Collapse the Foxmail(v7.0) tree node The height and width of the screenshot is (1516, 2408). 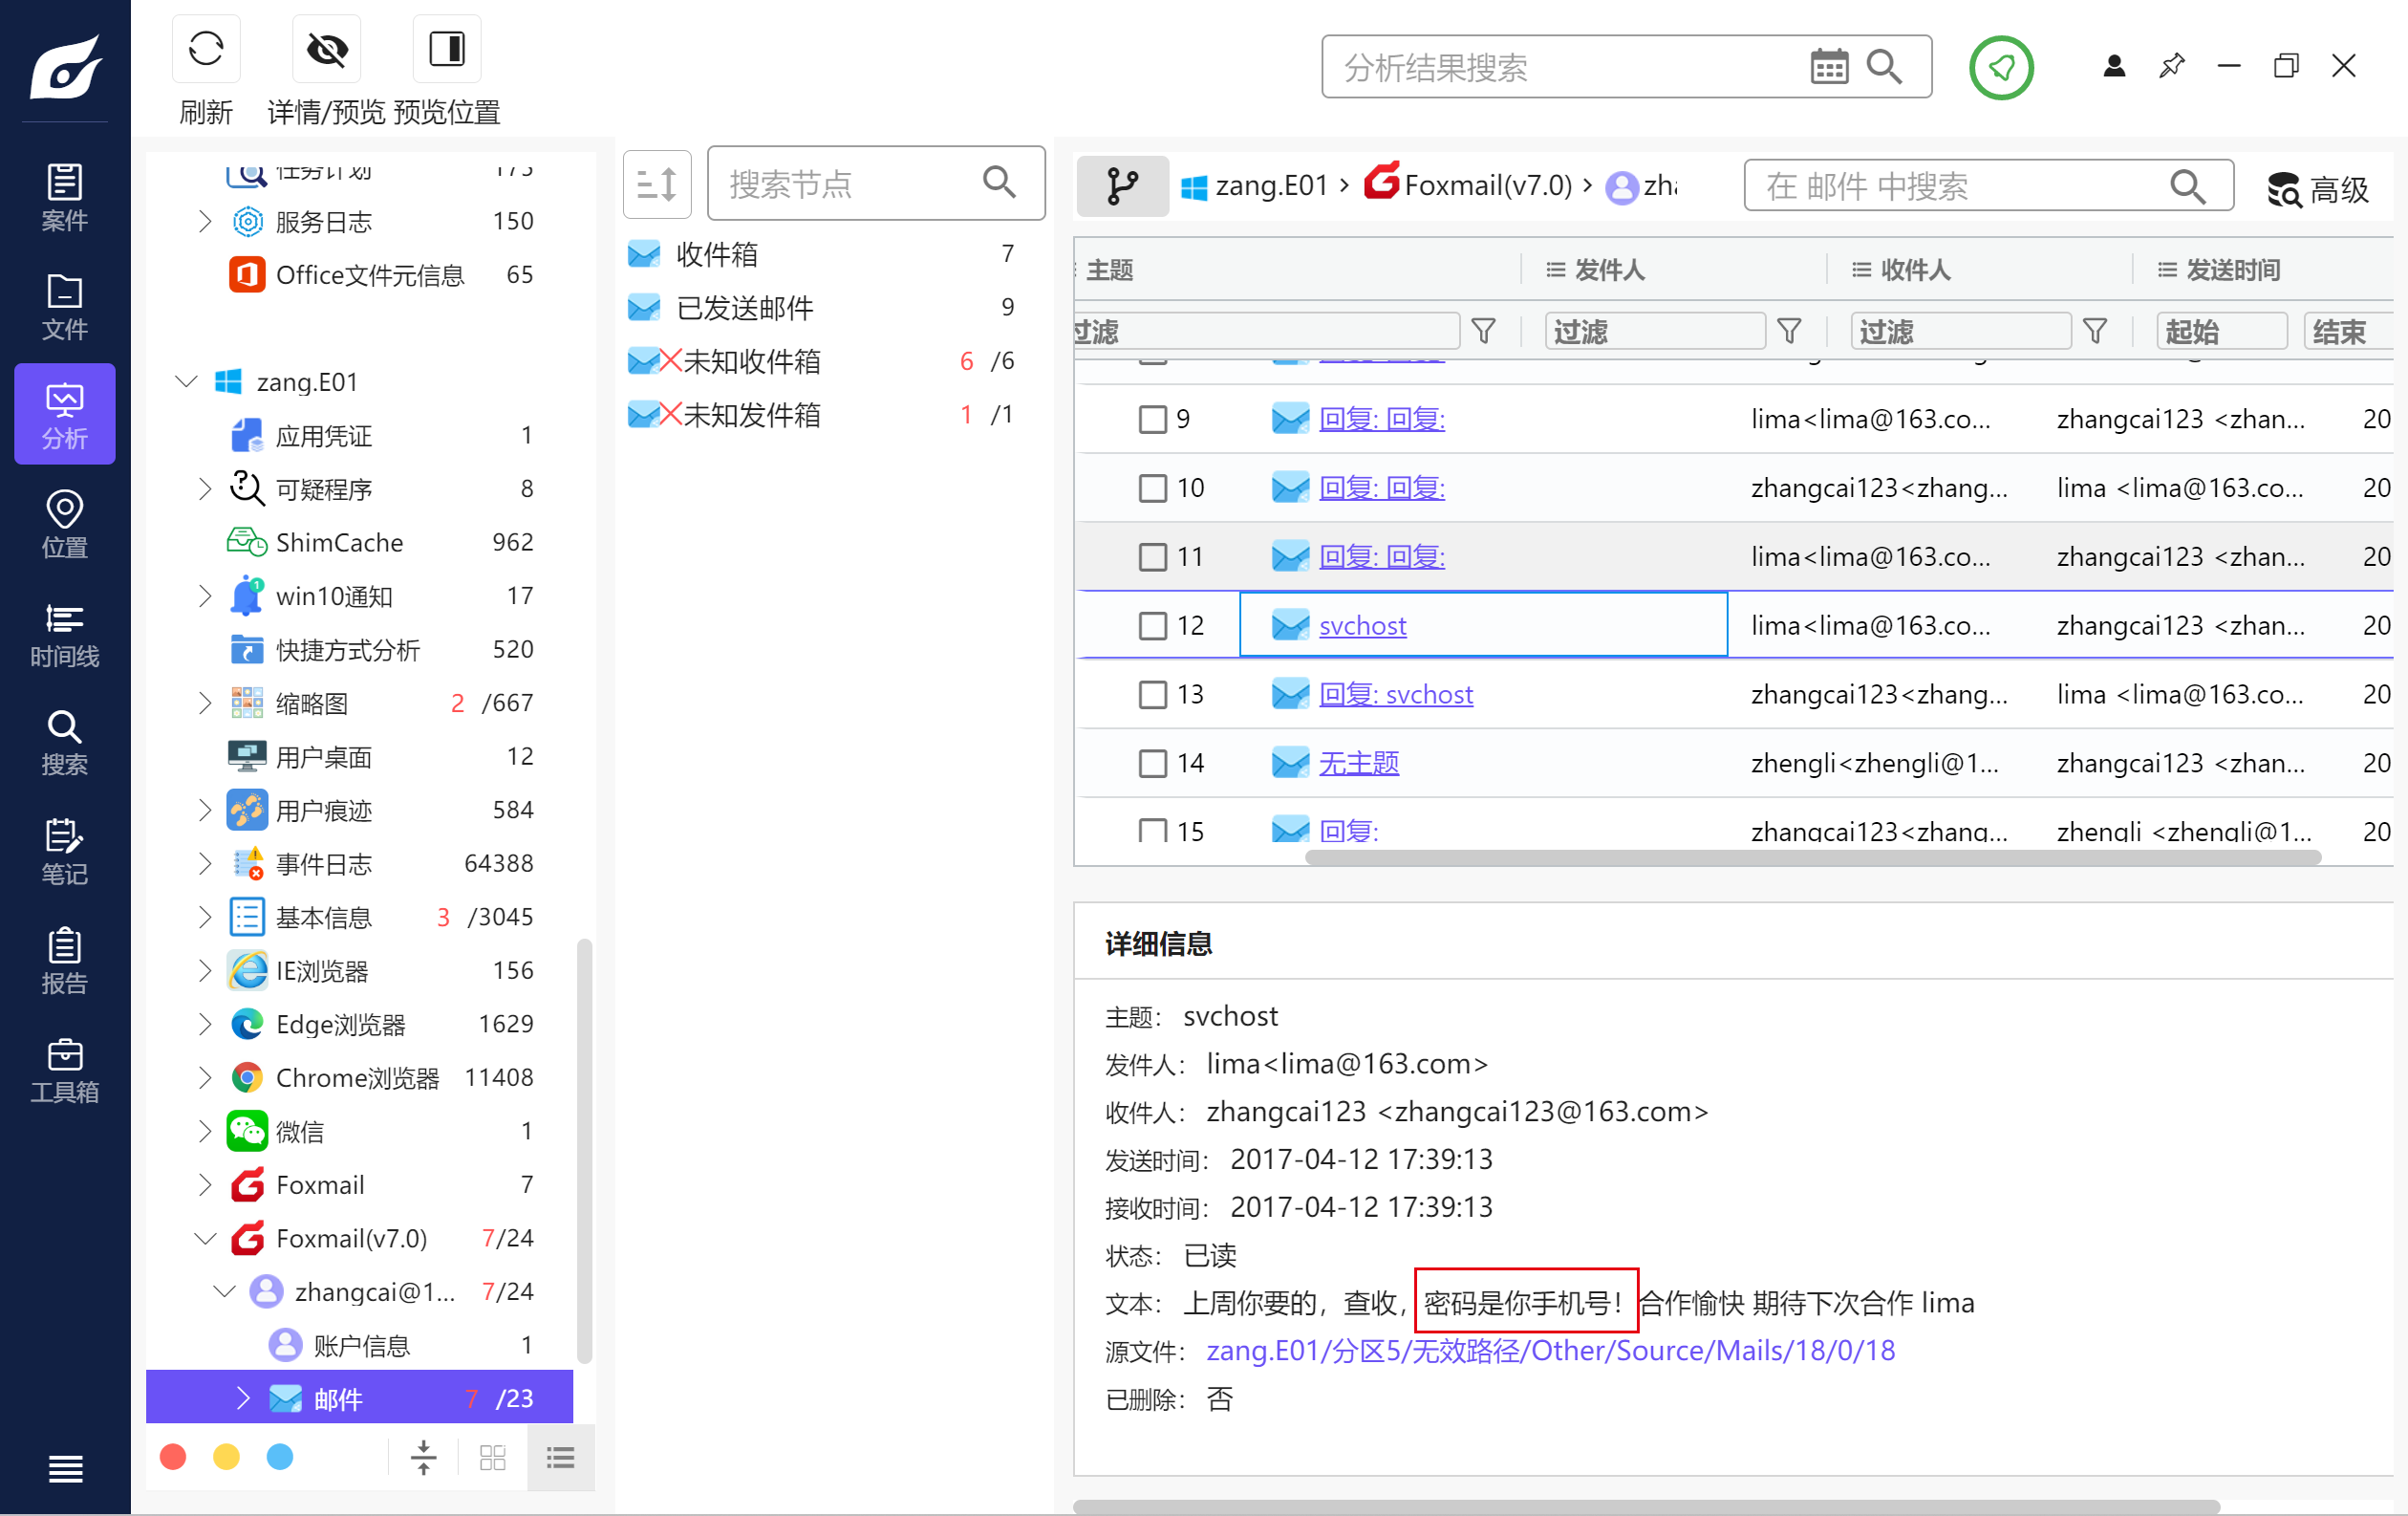point(205,1238)
